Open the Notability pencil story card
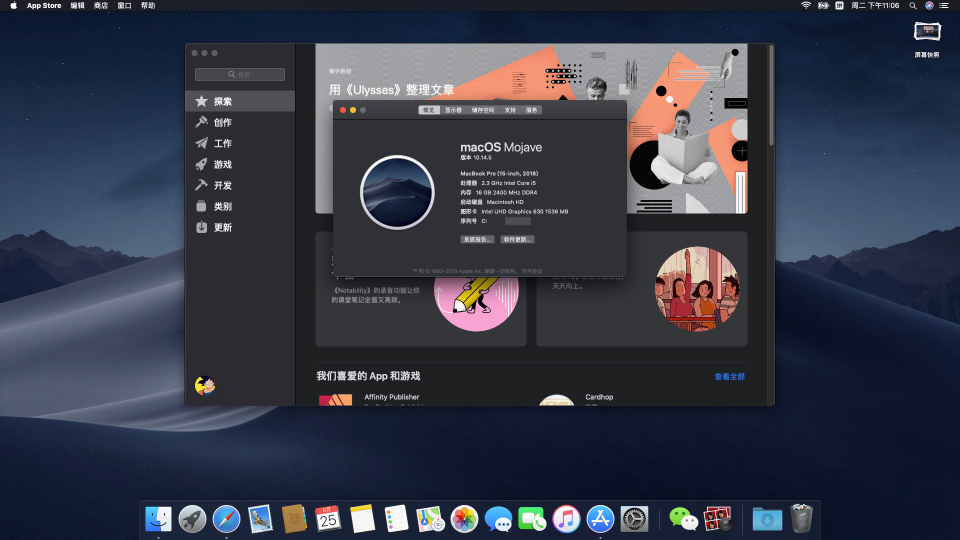 pyautogui.click(x=421, y=312)
